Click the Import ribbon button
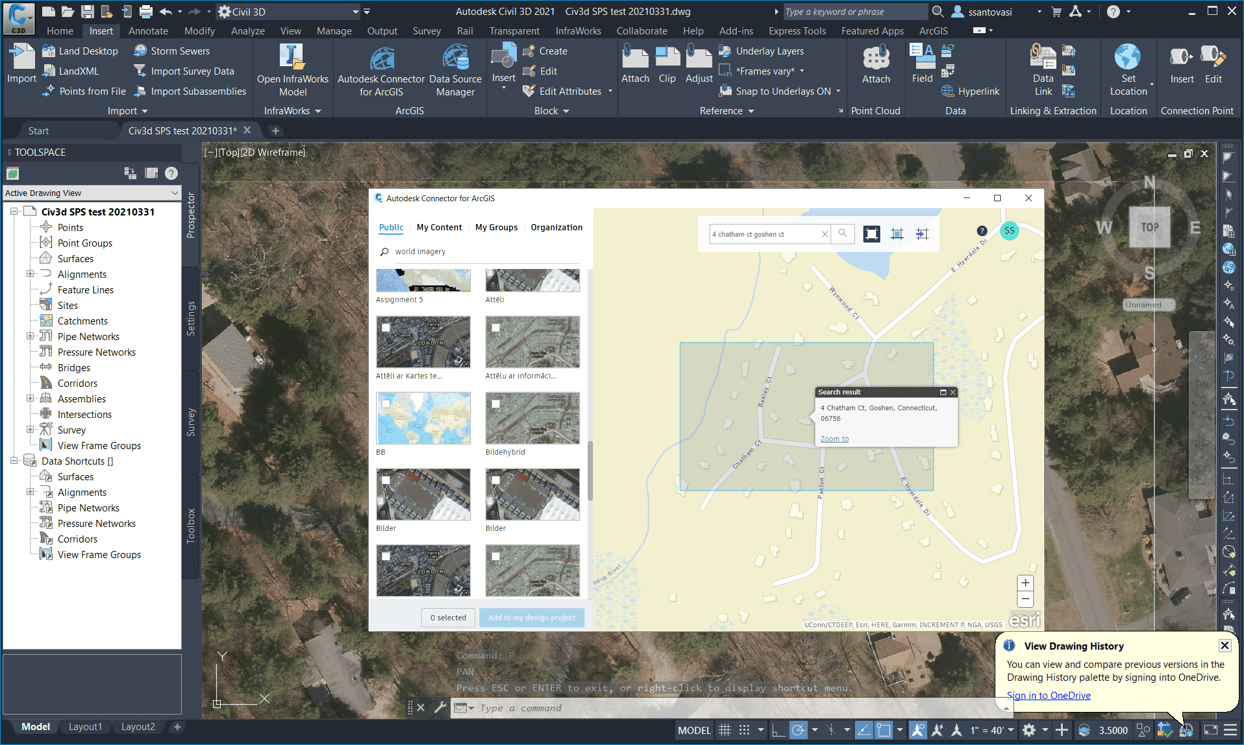This screenshot has width=1244, height=745. [x=21, y=63]
